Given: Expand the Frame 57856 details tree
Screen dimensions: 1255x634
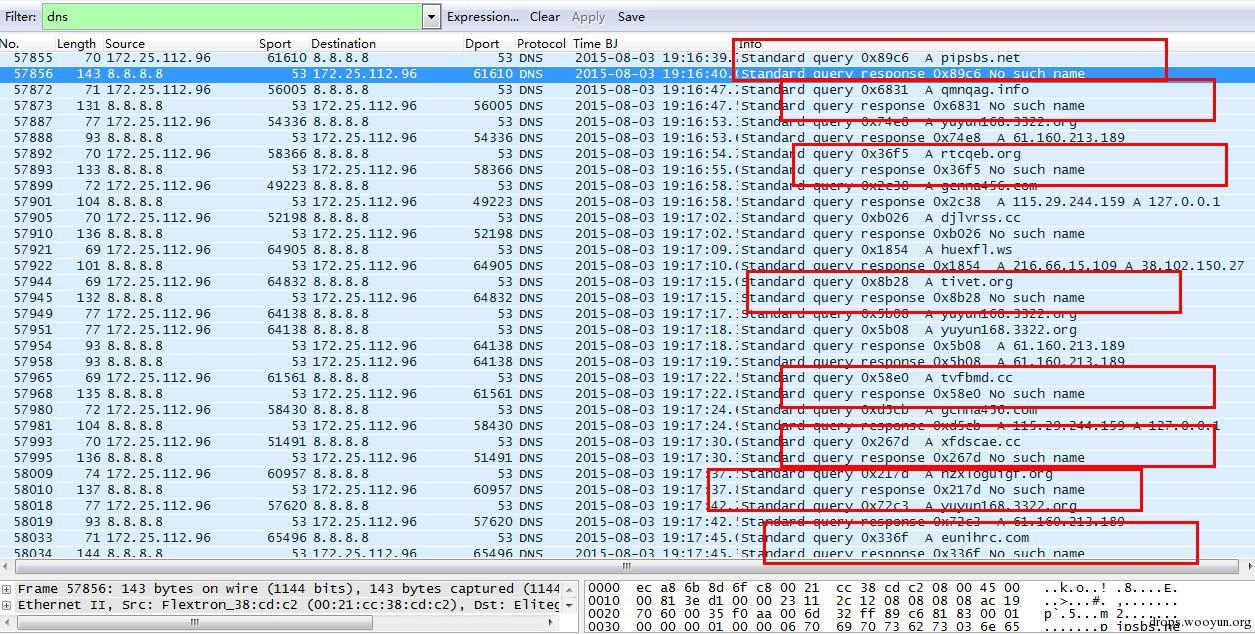Looking at the screenshot, I should (x=8, y=589).
